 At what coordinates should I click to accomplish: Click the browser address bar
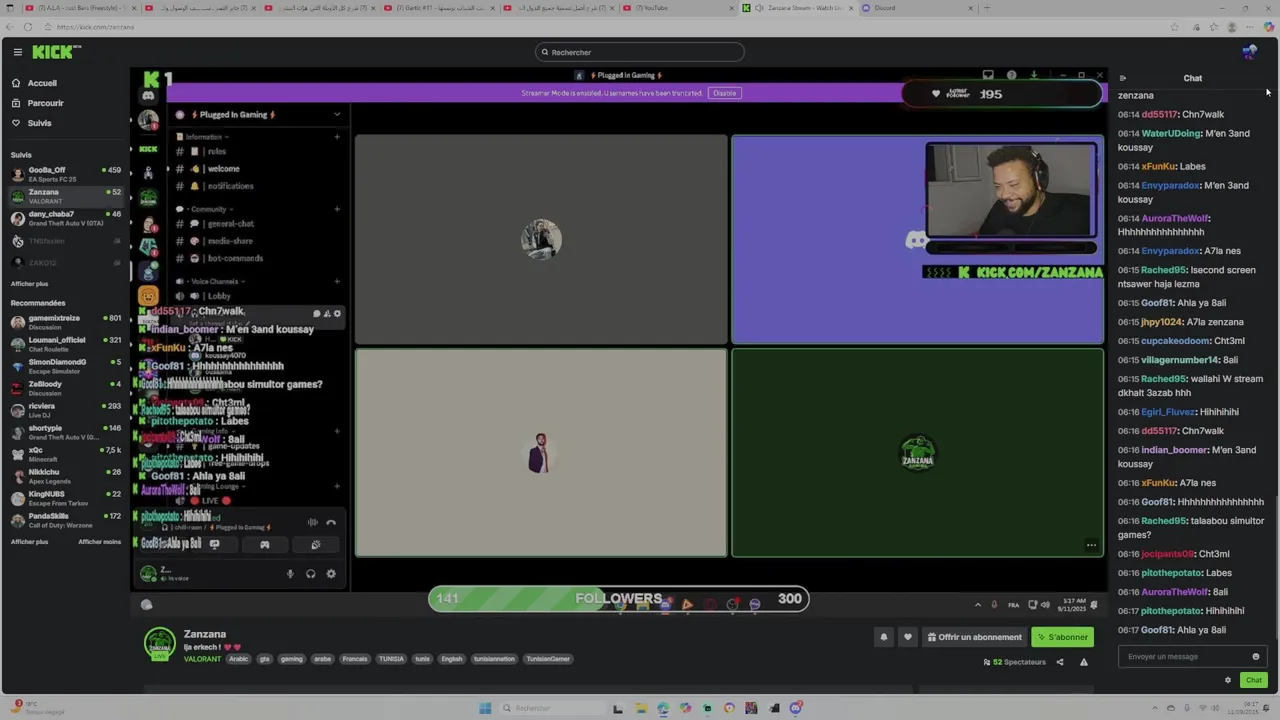point(600,27)
